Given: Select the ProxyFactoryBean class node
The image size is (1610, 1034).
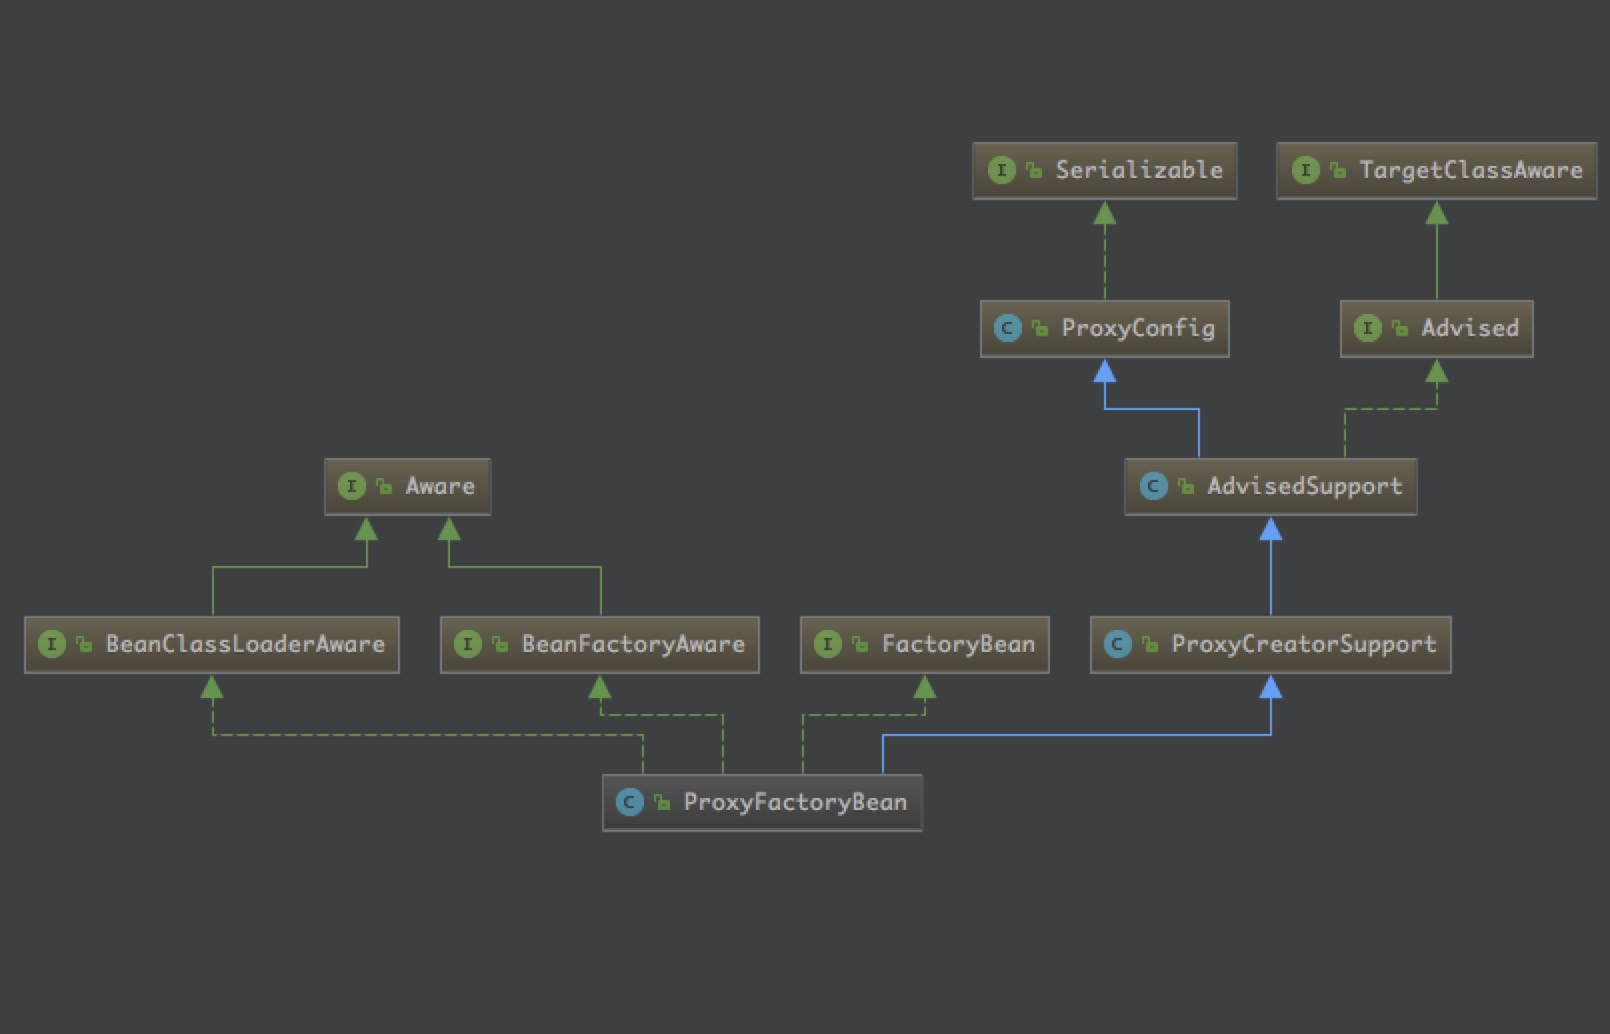Looking at the screenshot, I should (x=762, y=803).
